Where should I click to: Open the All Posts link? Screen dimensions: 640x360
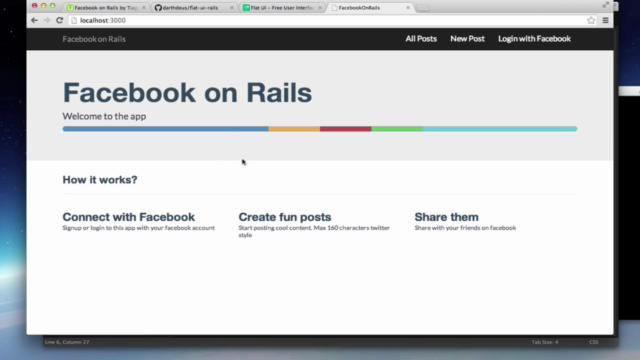point(421,39)
